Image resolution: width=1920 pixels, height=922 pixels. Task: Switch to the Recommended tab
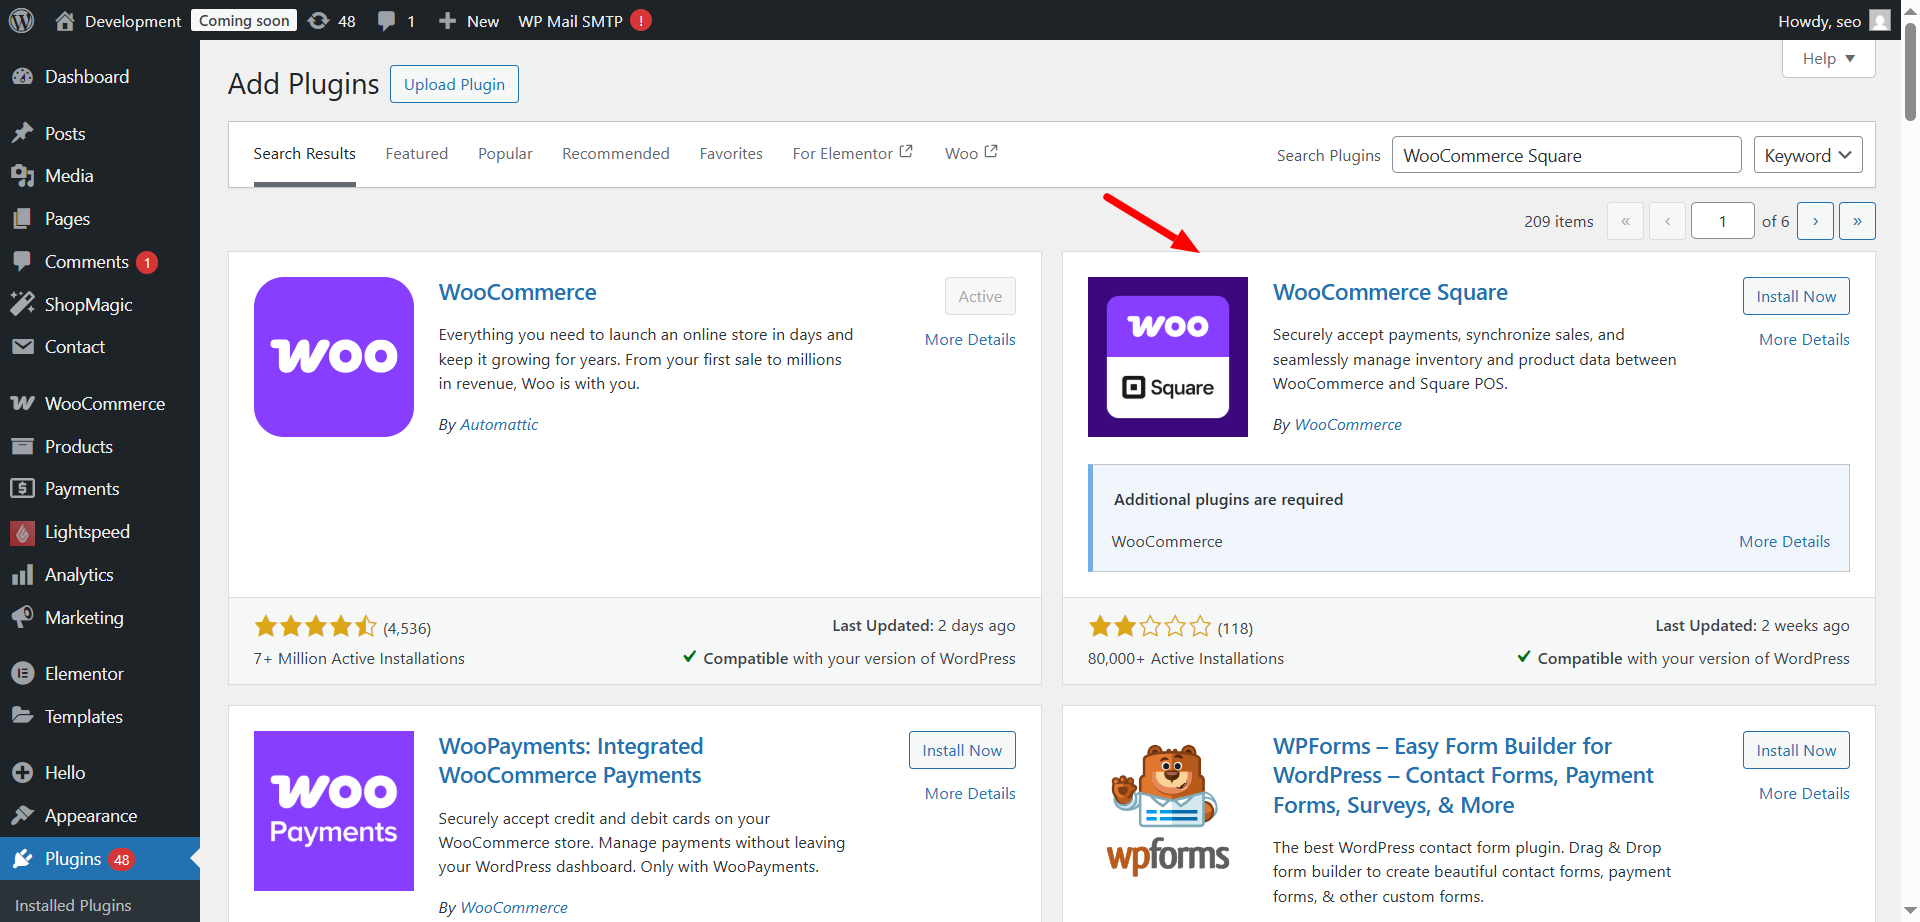coord(616,154)
